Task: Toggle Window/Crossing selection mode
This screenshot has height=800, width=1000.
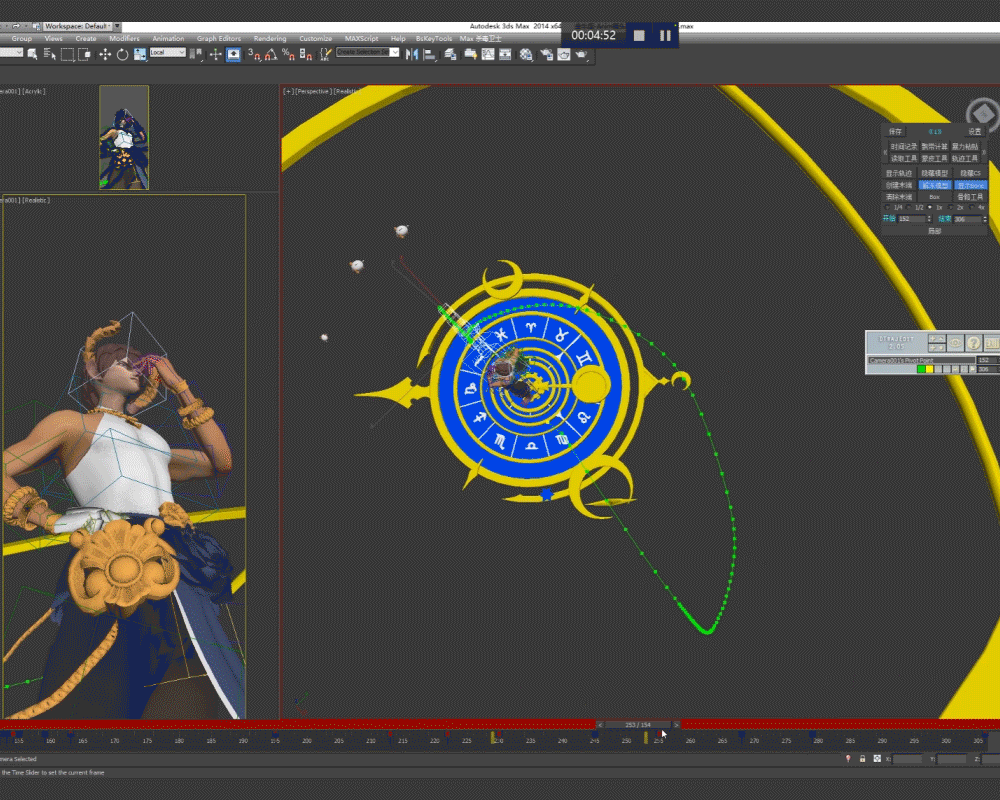Action: [x=84, y=55]
